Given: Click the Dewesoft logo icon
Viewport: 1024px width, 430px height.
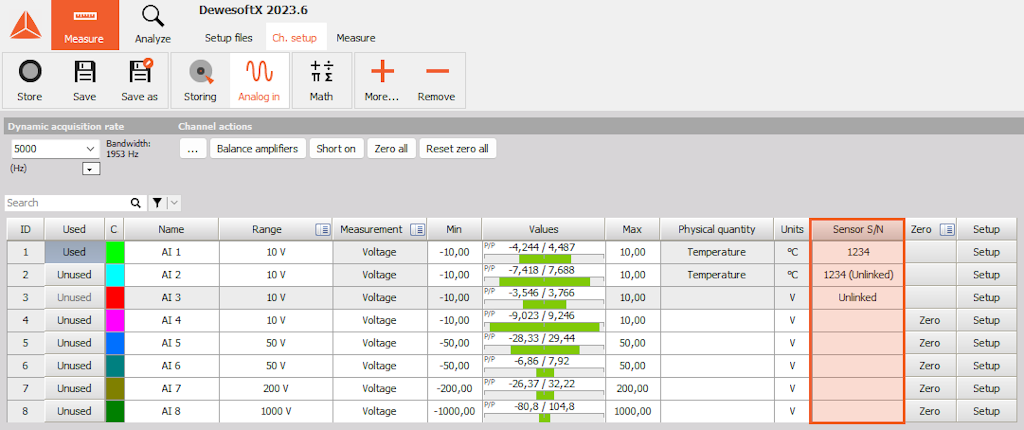Looking at the screenshot, I should point(25,25).
